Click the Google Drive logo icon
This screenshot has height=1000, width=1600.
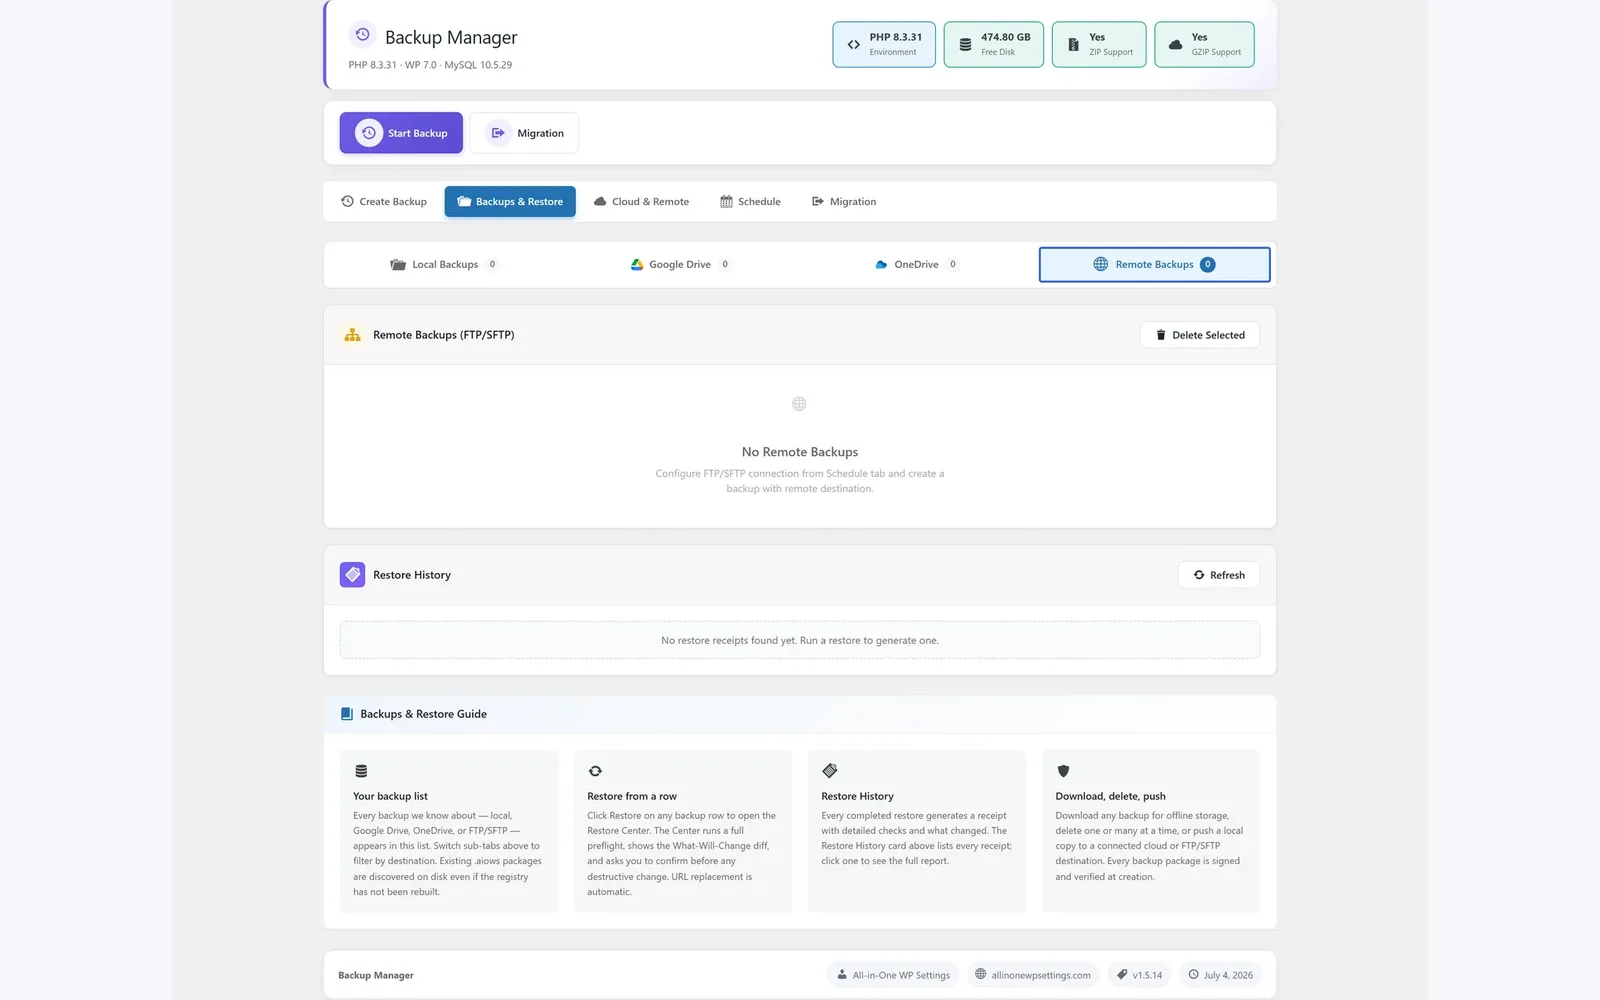click(637, 265)
